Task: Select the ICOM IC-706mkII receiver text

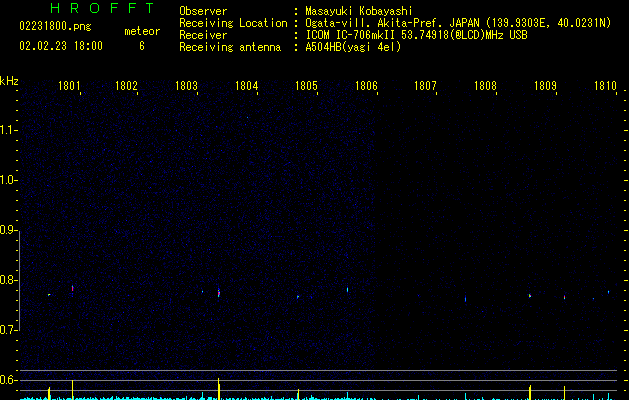Action: pos(416,35)
